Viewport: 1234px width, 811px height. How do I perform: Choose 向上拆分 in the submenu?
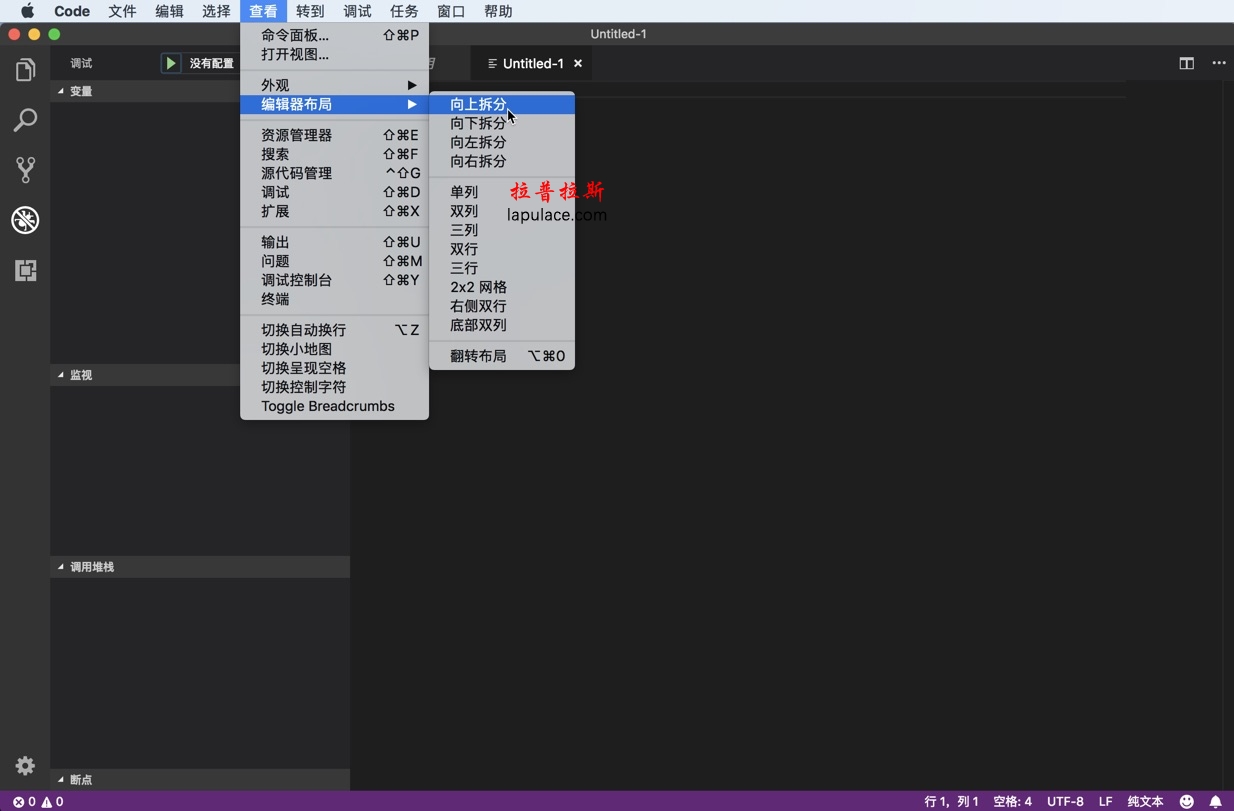point(502,104)
